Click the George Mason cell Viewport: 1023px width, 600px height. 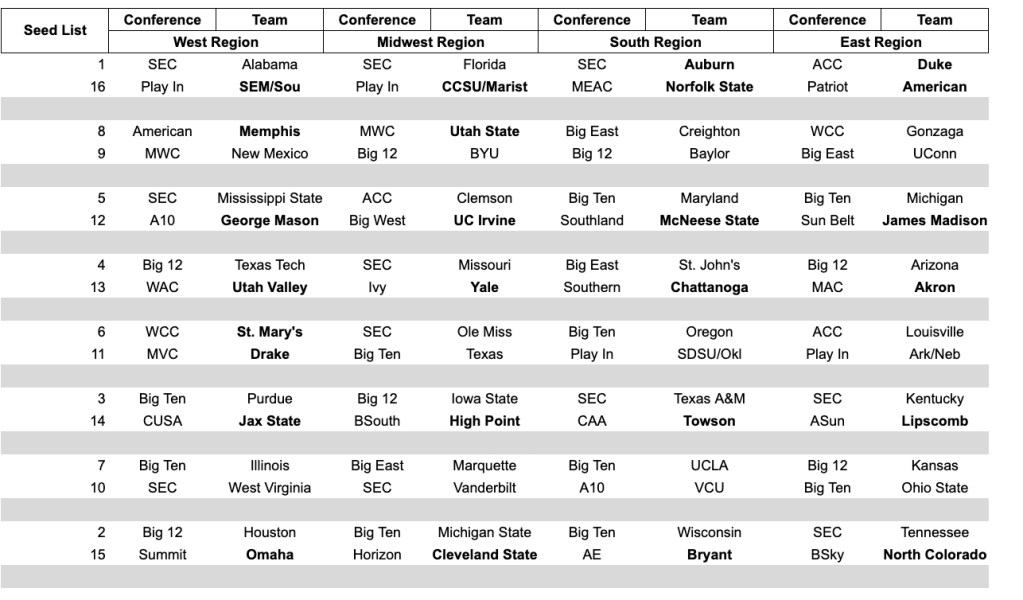click(270, 221)
